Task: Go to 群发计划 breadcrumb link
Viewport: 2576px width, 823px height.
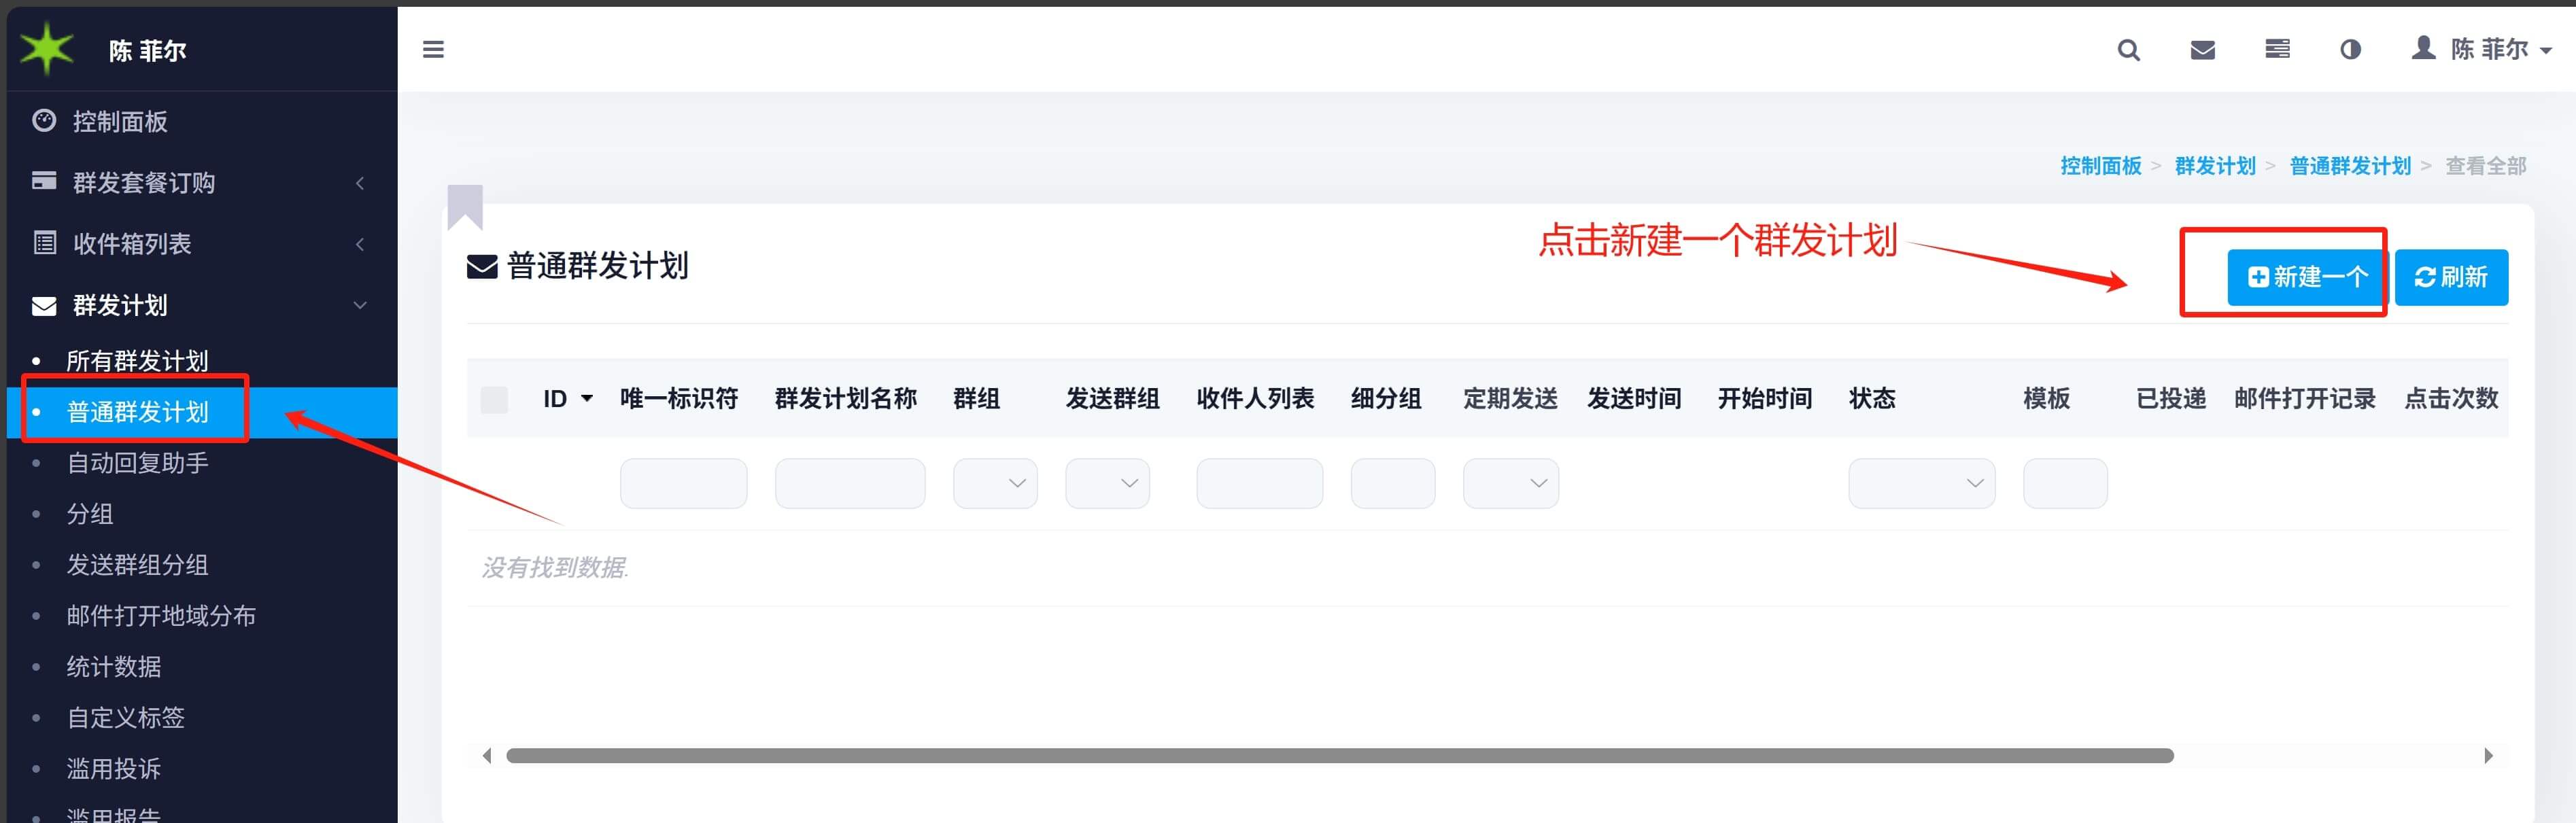Action: click(x=2215, y=166)
